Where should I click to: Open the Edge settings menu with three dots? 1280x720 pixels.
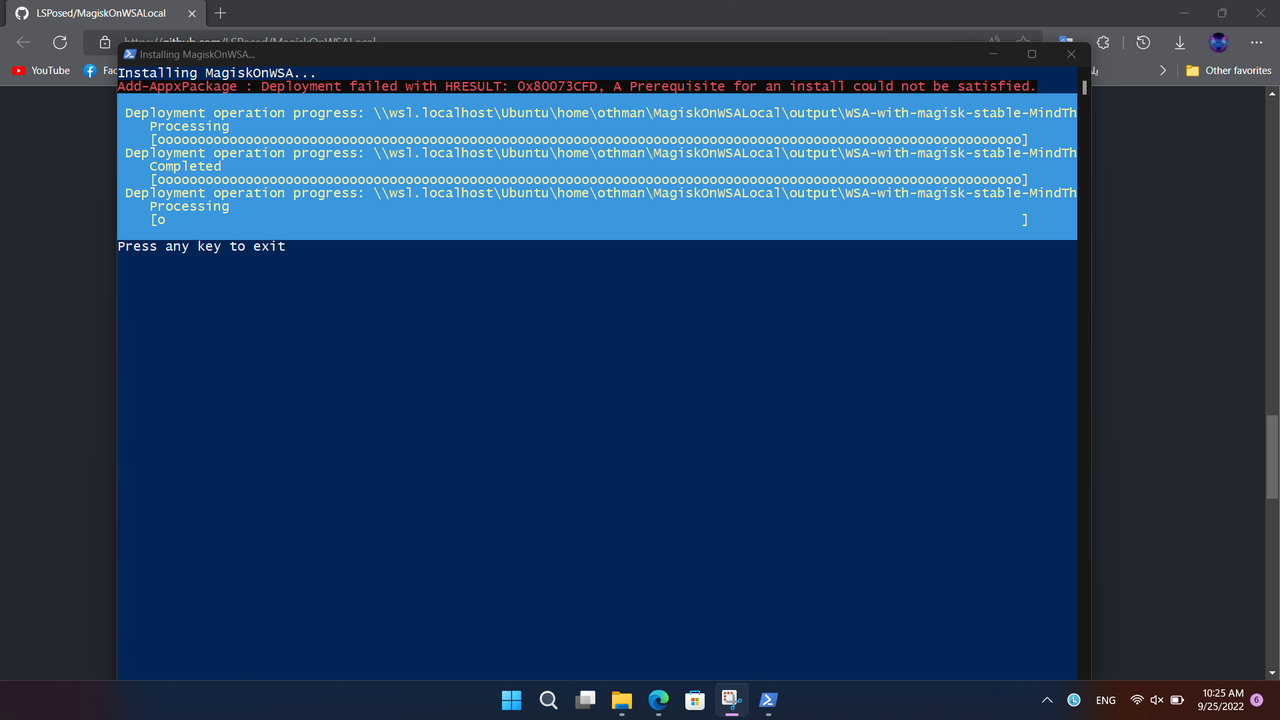pos(1257,42)
